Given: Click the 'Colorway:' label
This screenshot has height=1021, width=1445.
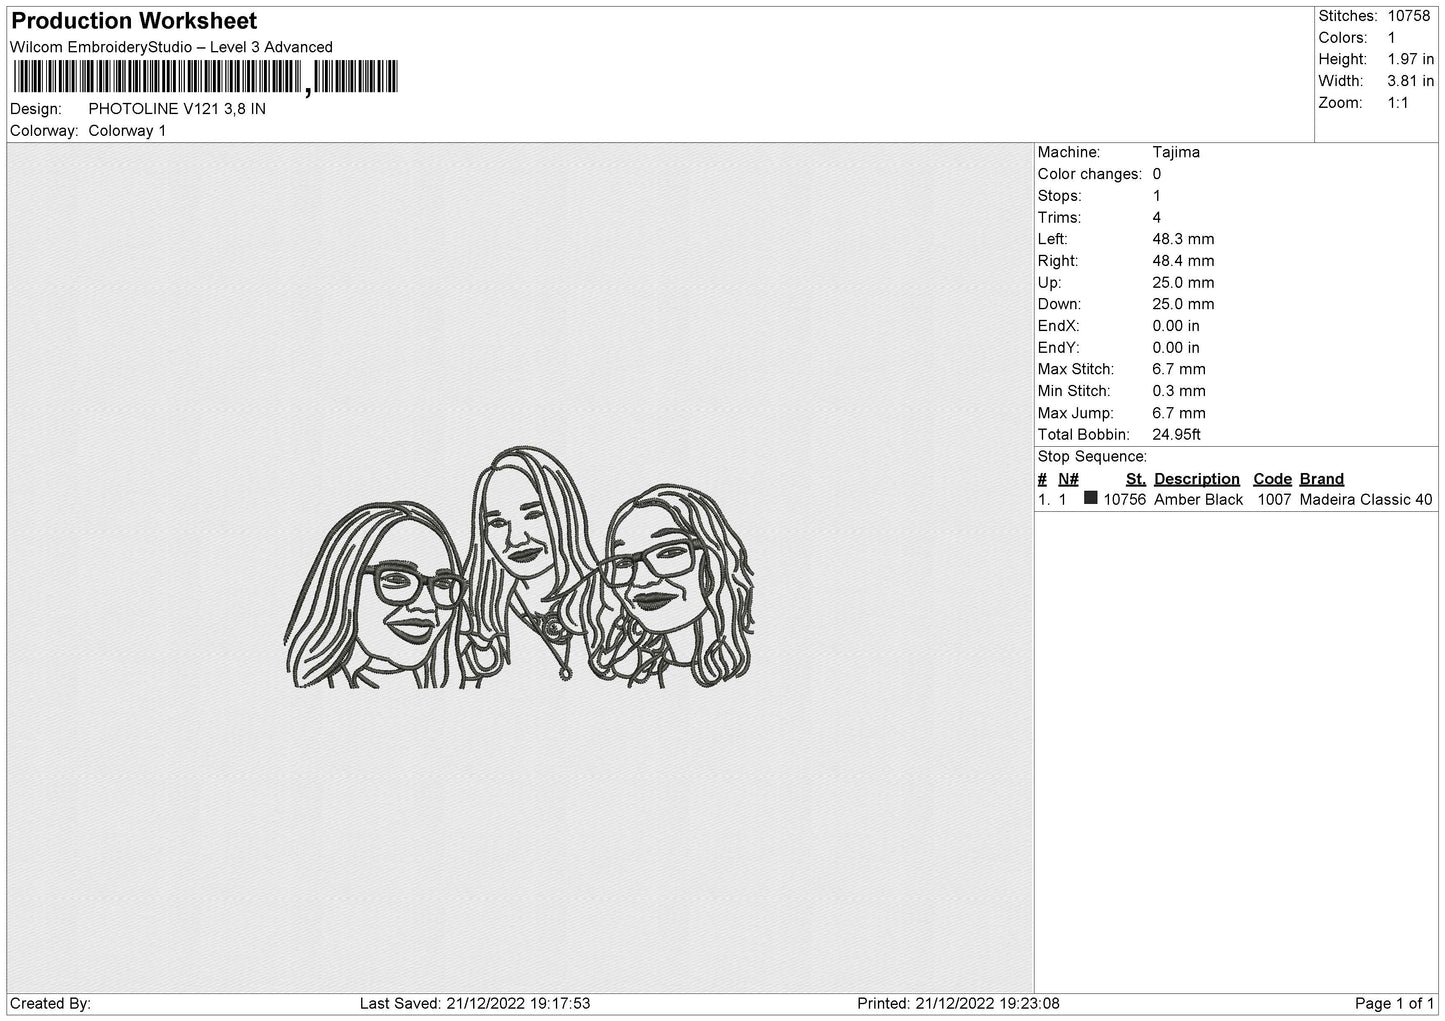Looking at the screenshot, I should (x=44, y=131).
